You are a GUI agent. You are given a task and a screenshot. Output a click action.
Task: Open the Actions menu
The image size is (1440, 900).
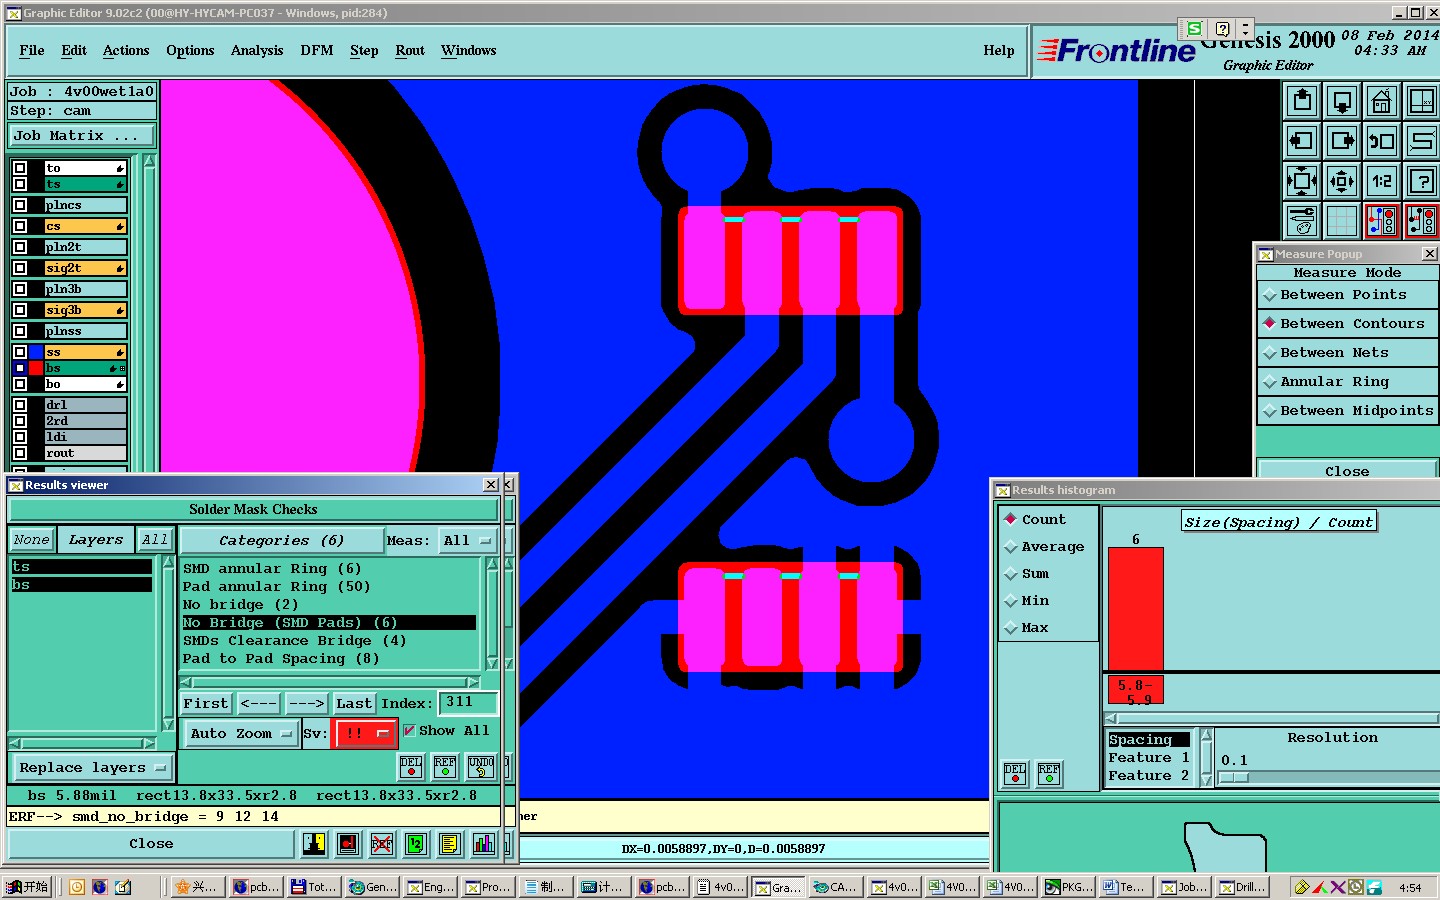[x=126, y=51]
